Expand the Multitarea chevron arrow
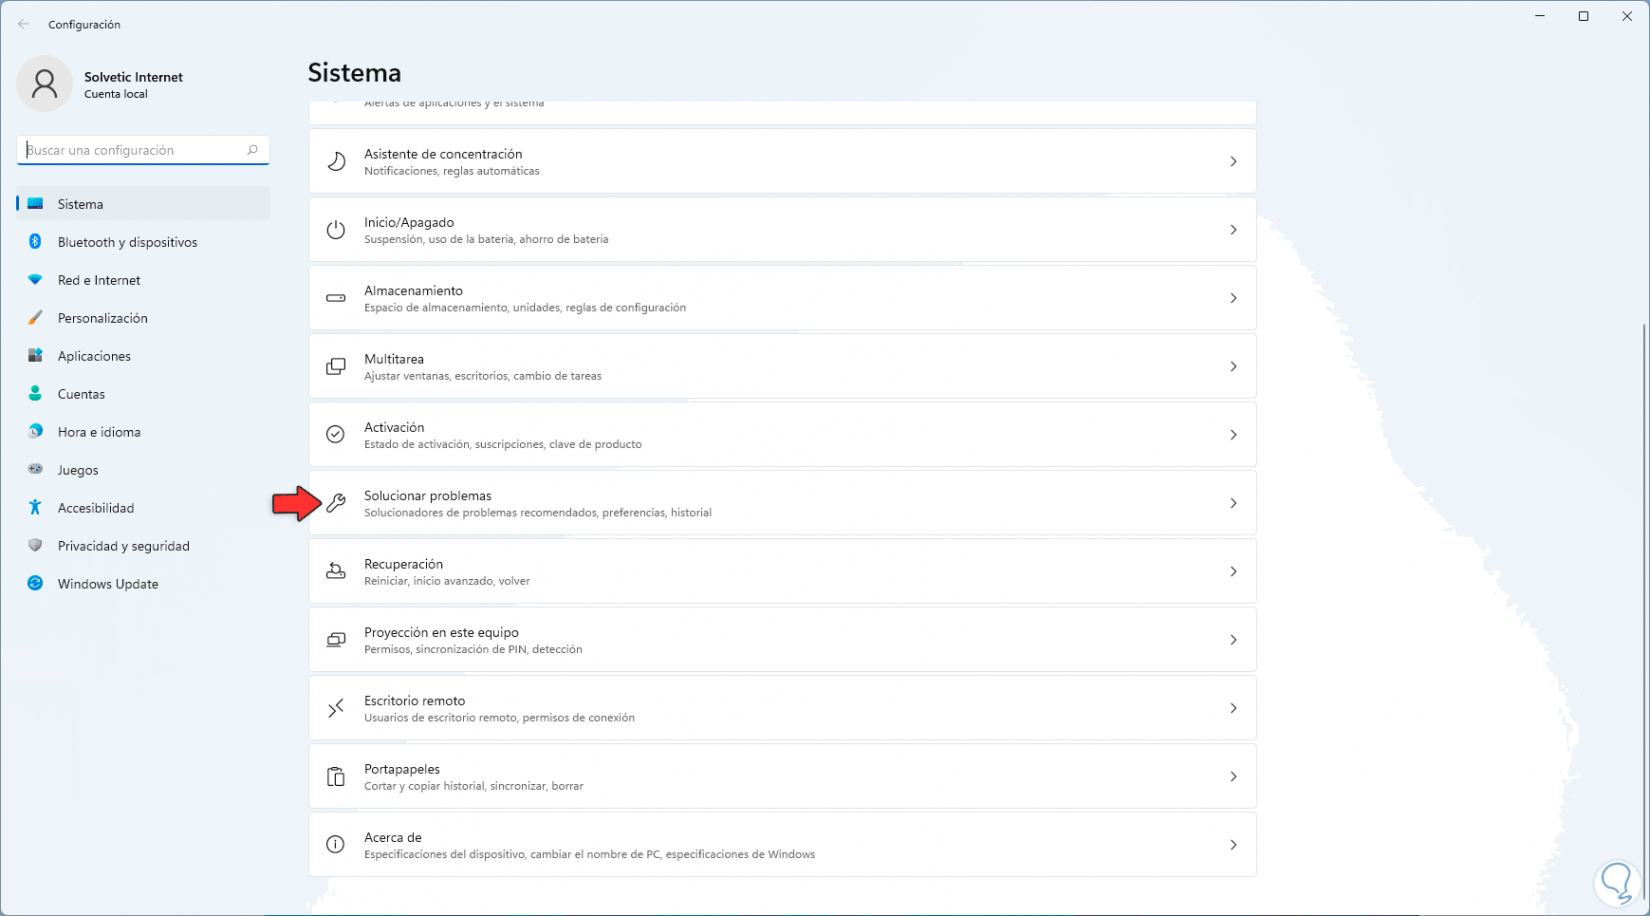The image size is (1650, 916). point(1233,367)
